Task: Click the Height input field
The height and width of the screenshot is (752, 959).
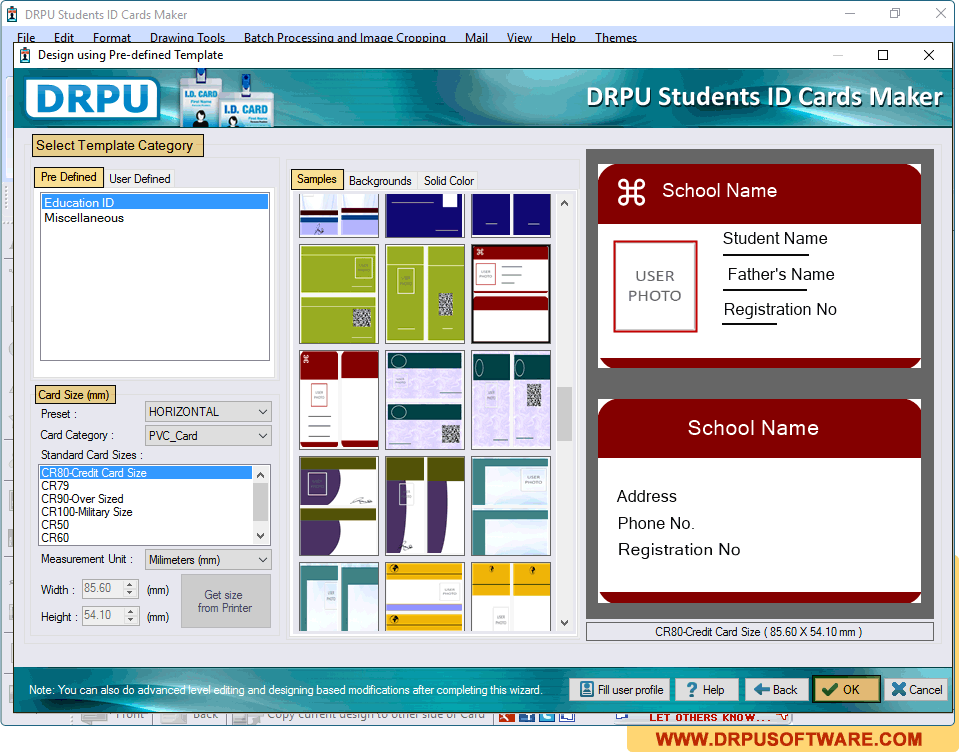Action: pos(103,615)
